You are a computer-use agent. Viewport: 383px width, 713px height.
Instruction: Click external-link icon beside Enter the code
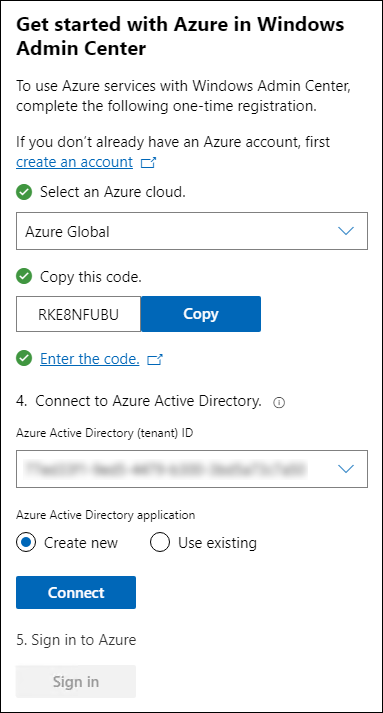point(155,360)
